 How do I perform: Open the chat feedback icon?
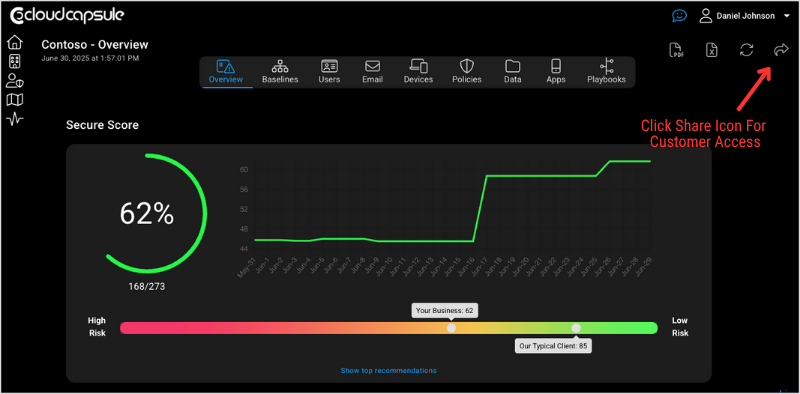coord(679,16)
